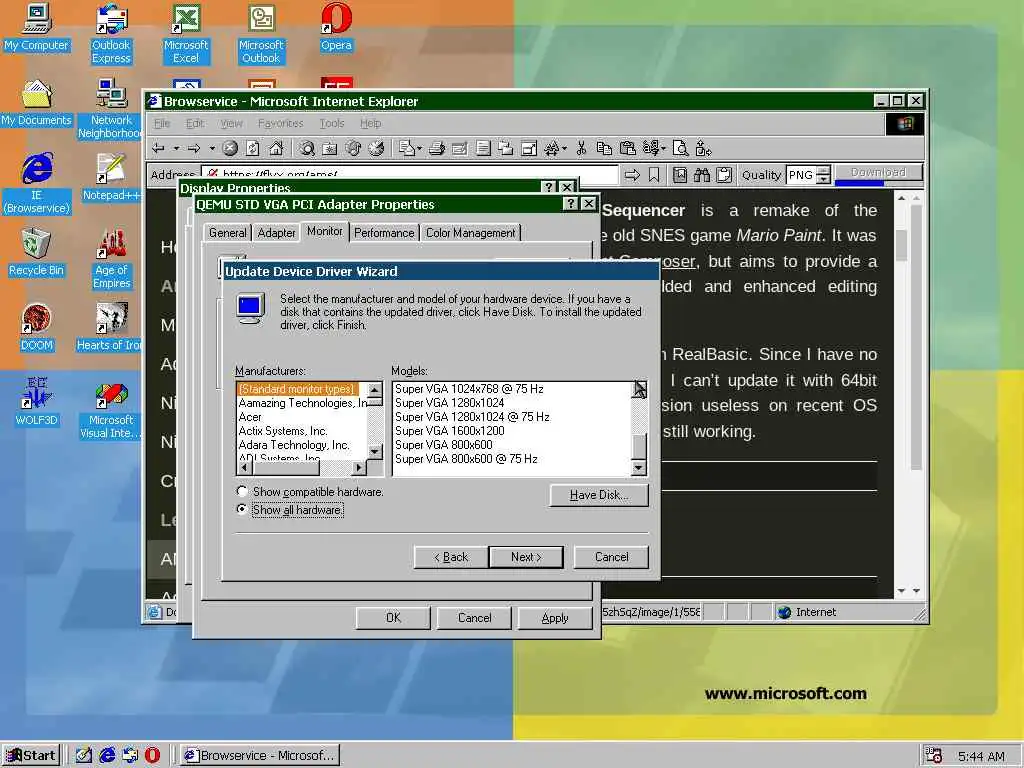The height and width of the screenshot is (768, 1024).
Task: Switch to the Performance tab
Action: (x=384, y=232)
